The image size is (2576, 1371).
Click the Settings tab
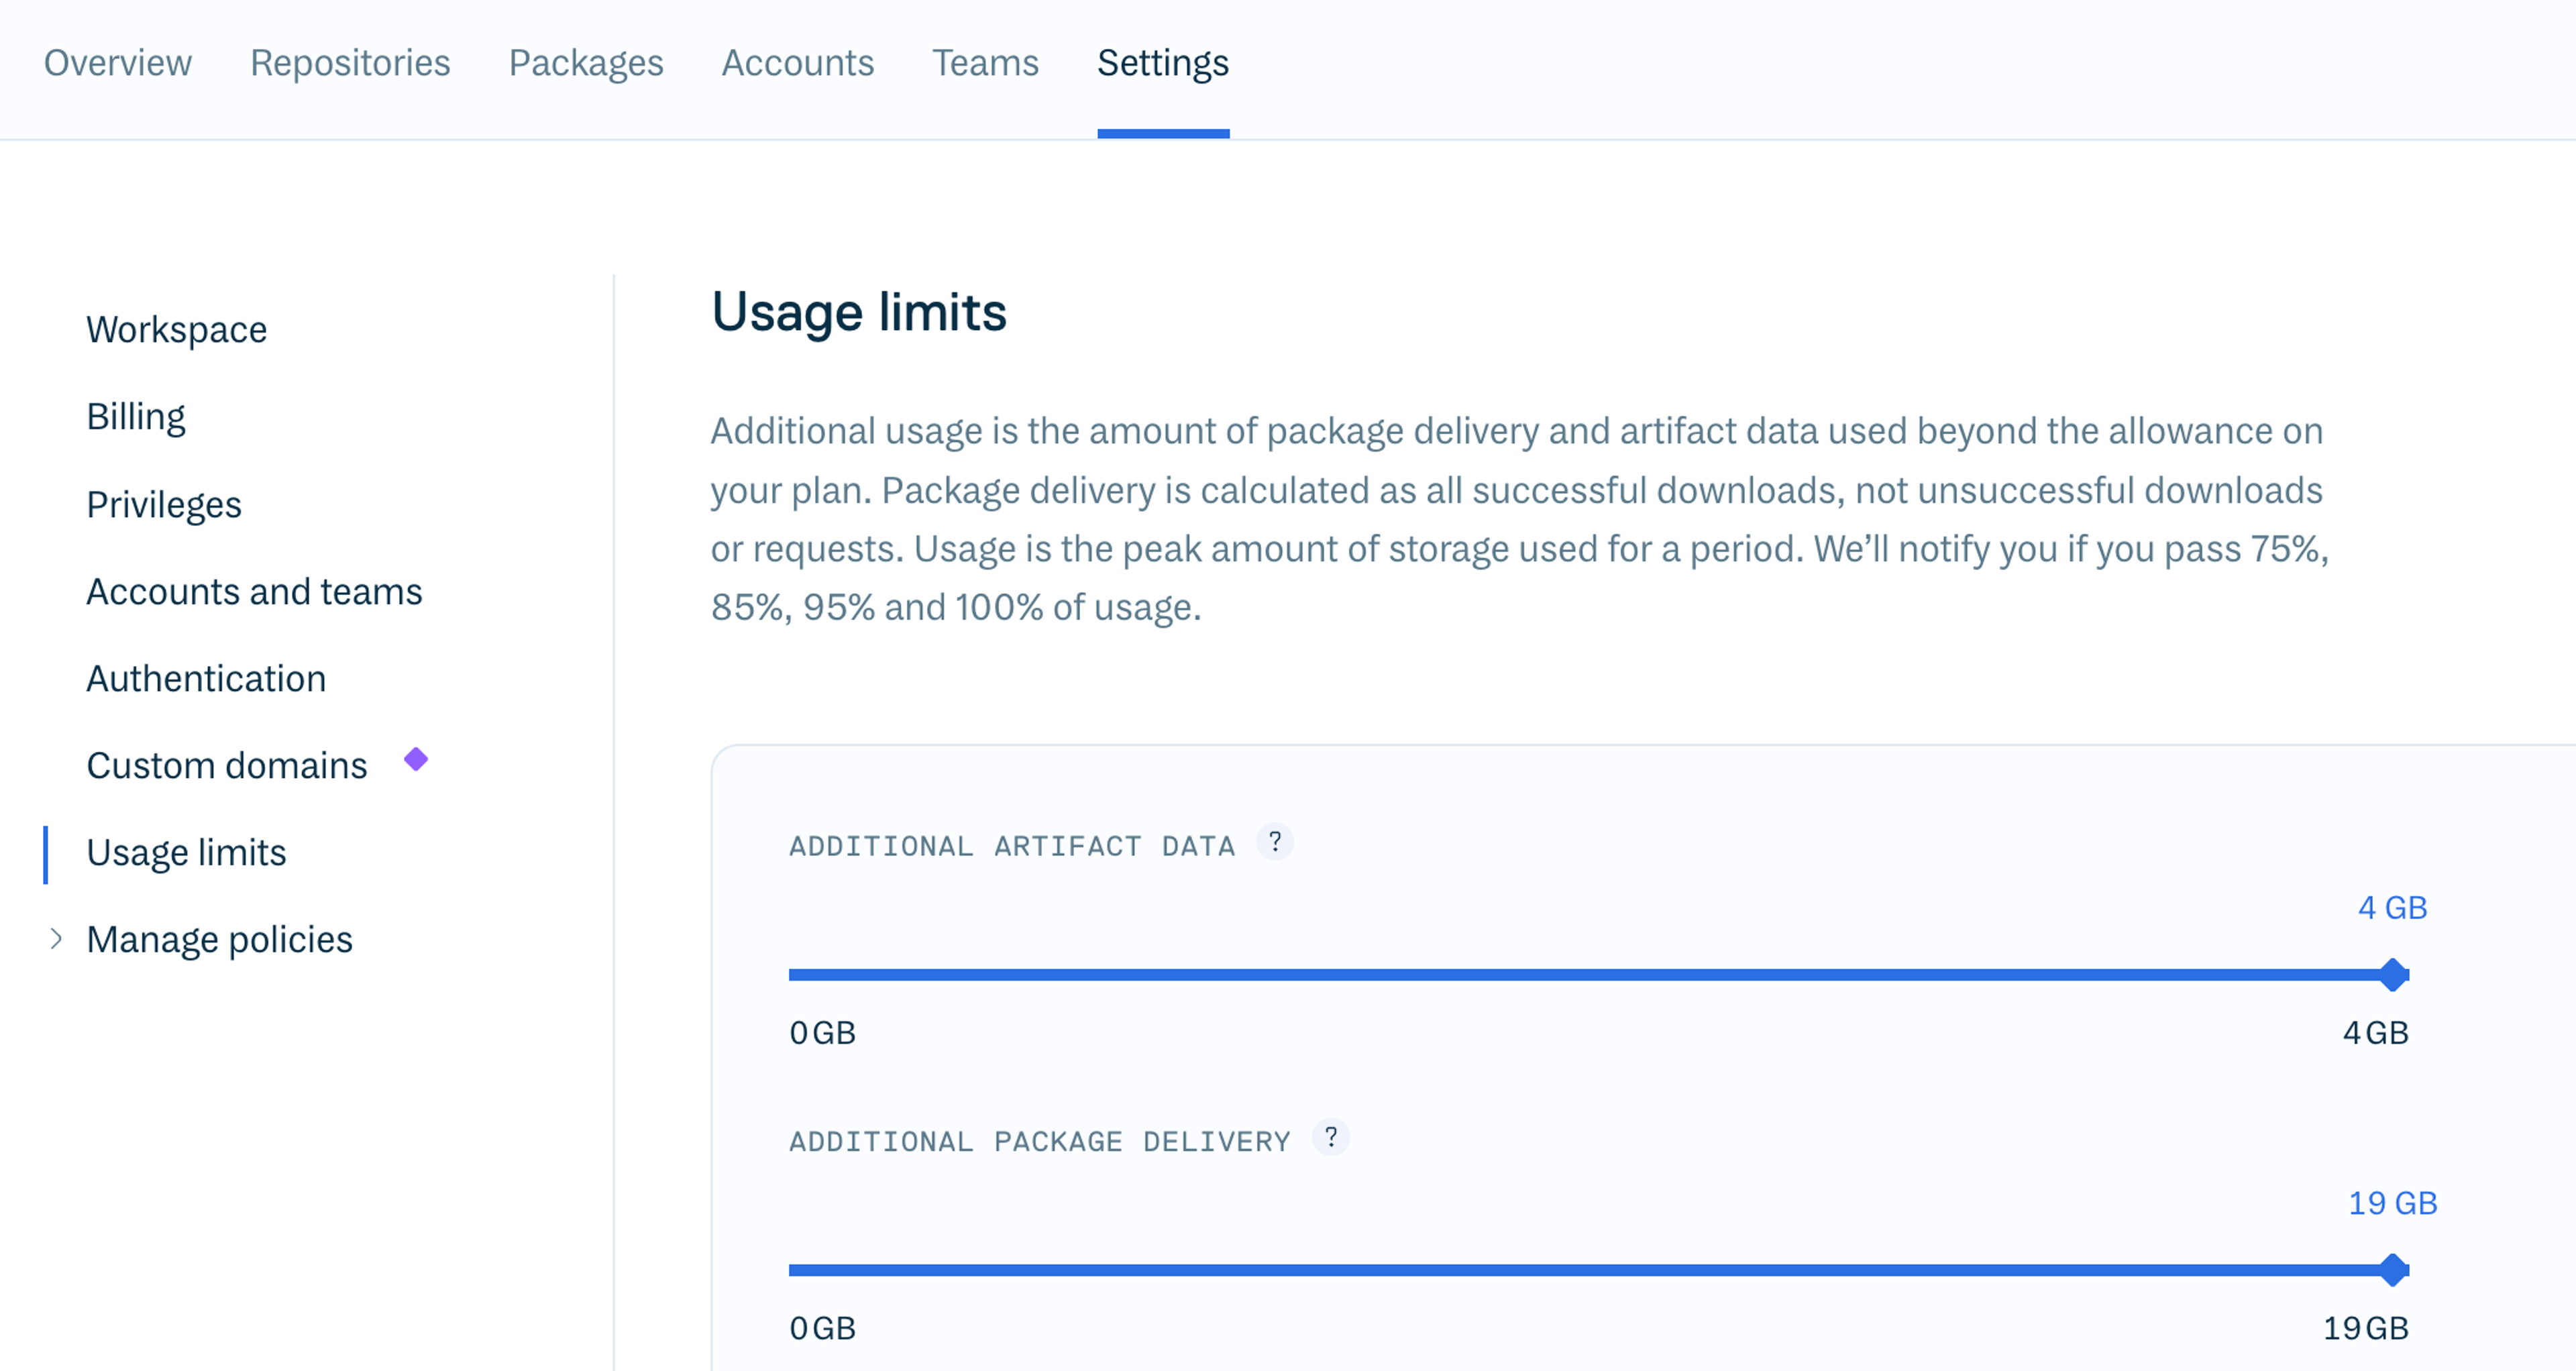[x=1163, y=63]
